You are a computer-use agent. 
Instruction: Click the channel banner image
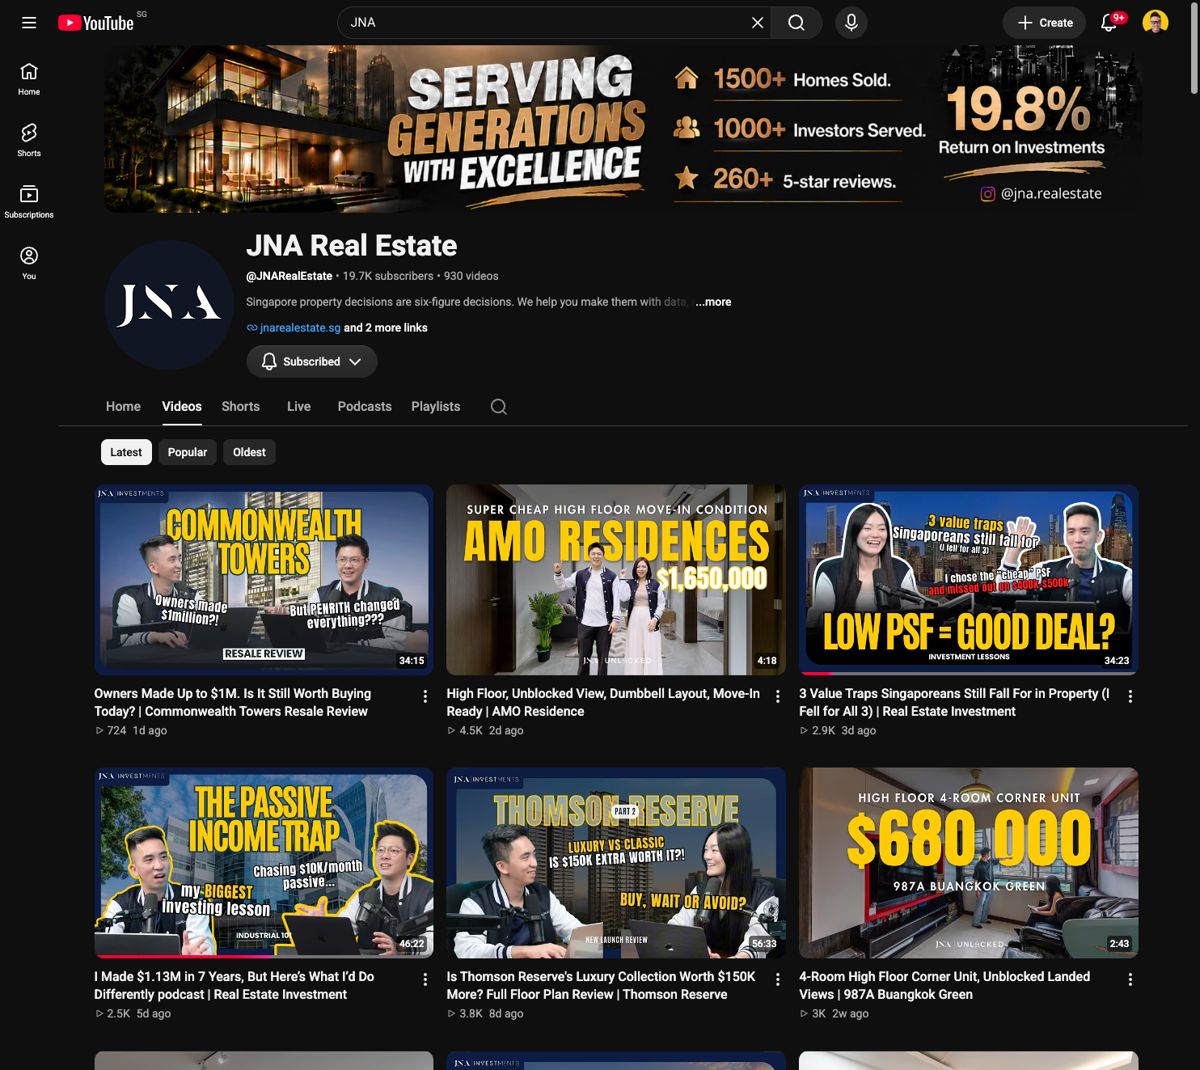[622, 128]
